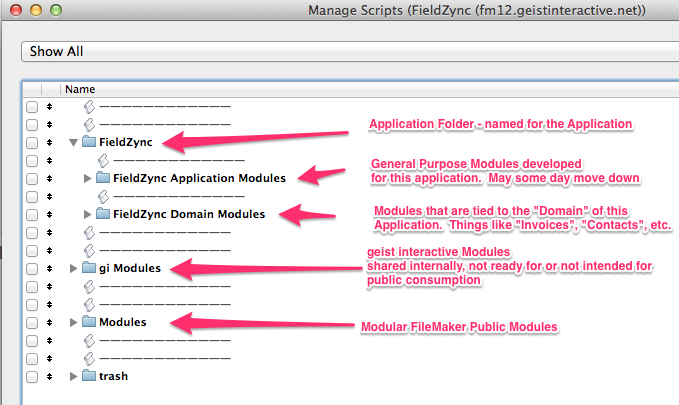Click script icon of separator just above Modules folder
Screen dimensions: 679x405
click(89, 305)
